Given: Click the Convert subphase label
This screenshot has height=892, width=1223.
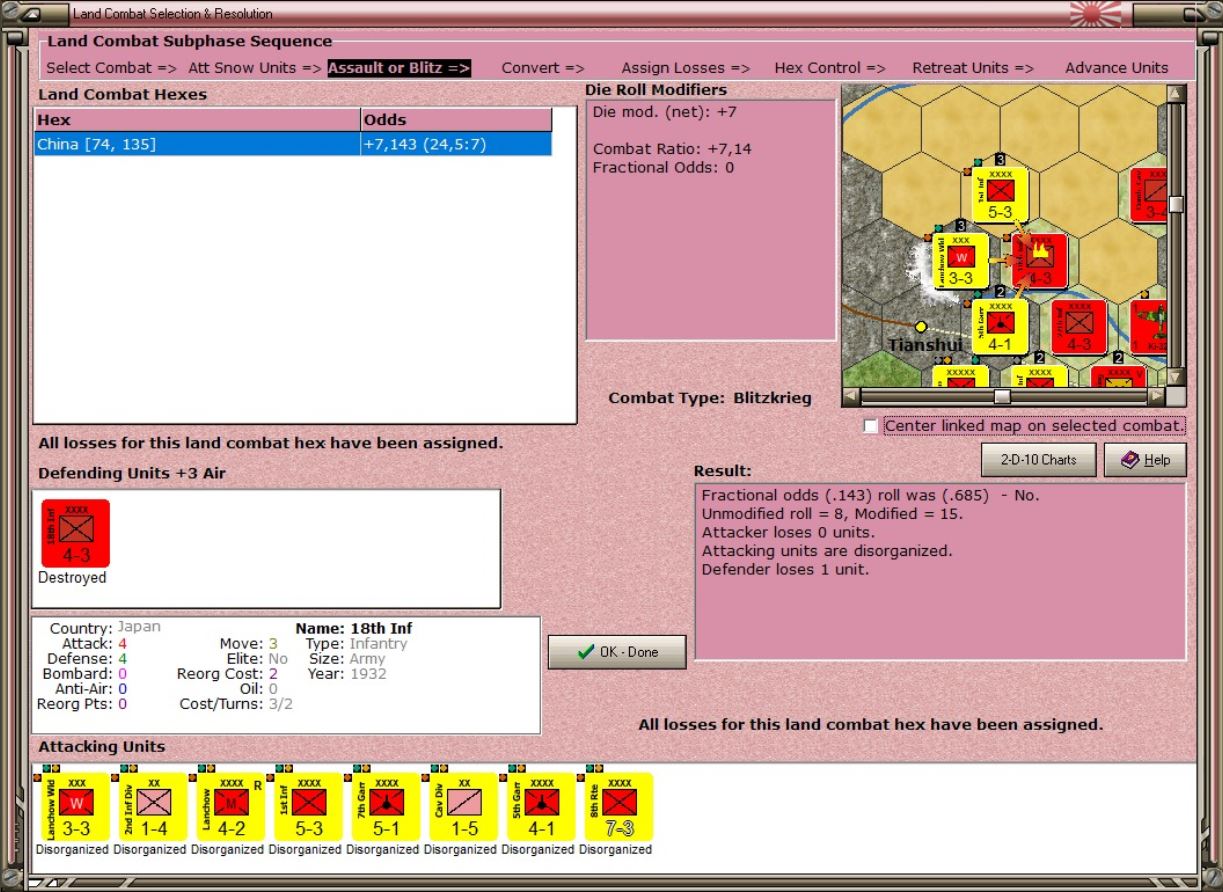Looking at the screenshot, I should coord(543,68).
